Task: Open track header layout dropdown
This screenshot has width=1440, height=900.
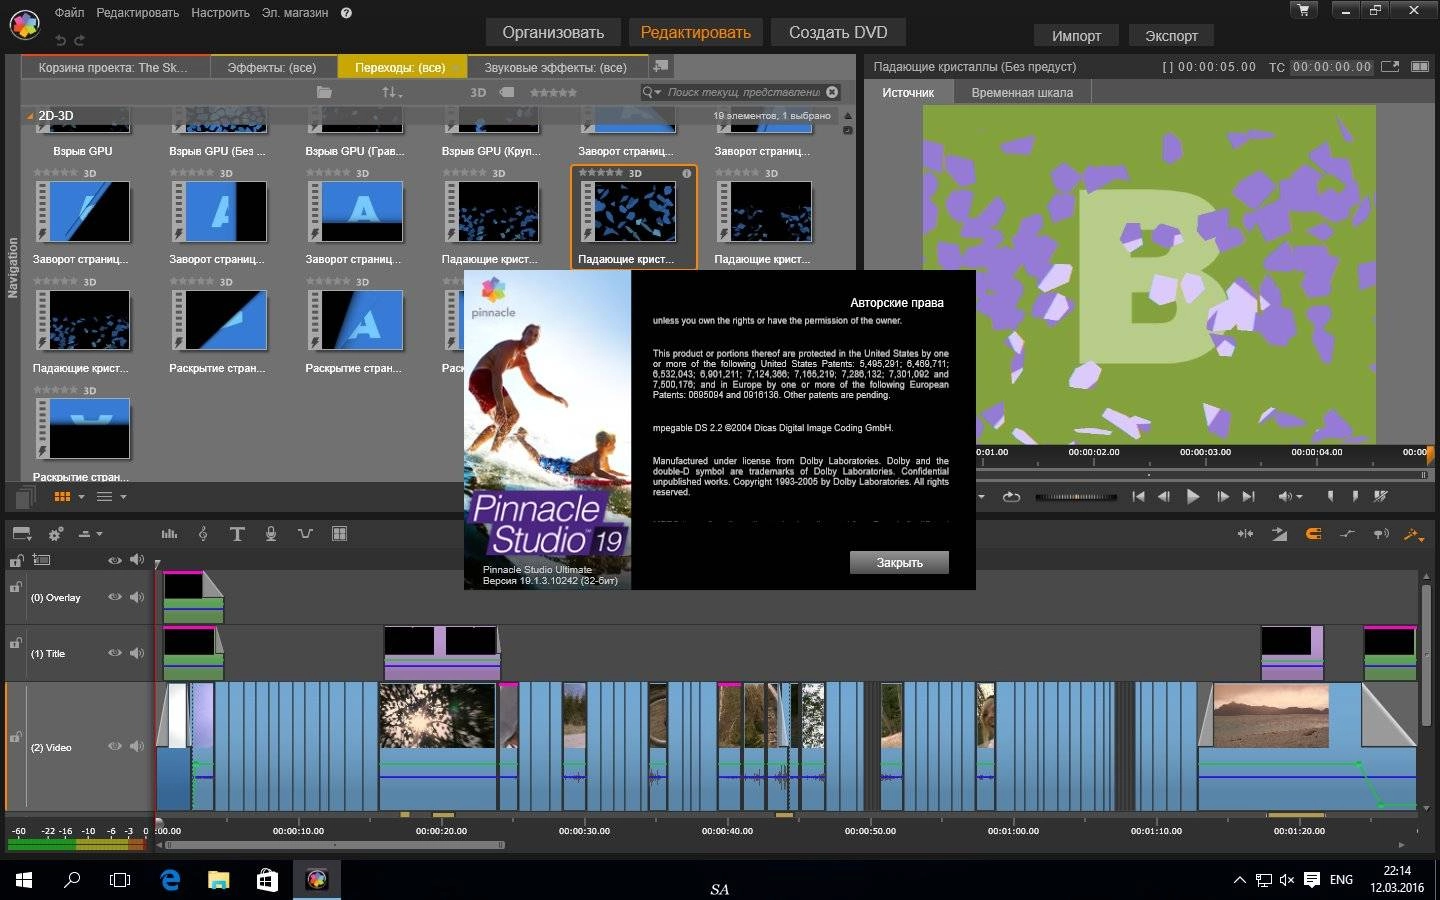Action: (x=21, y=534)
